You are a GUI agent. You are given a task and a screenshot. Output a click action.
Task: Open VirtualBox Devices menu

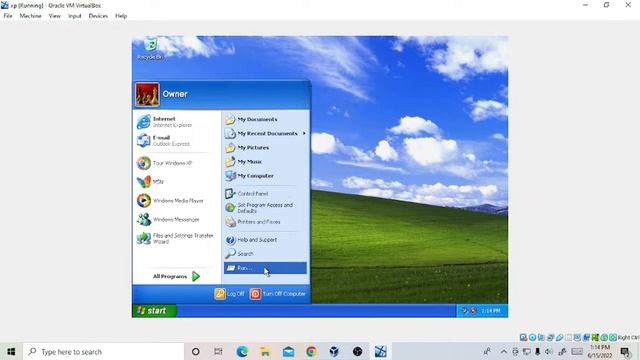point(98,16)
